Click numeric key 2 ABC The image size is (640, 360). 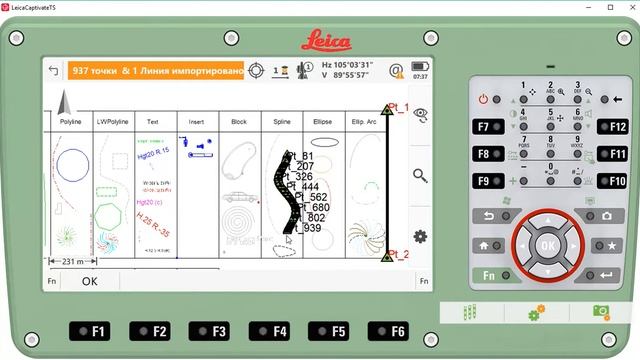pyautogui.click(x=551, y=100)
